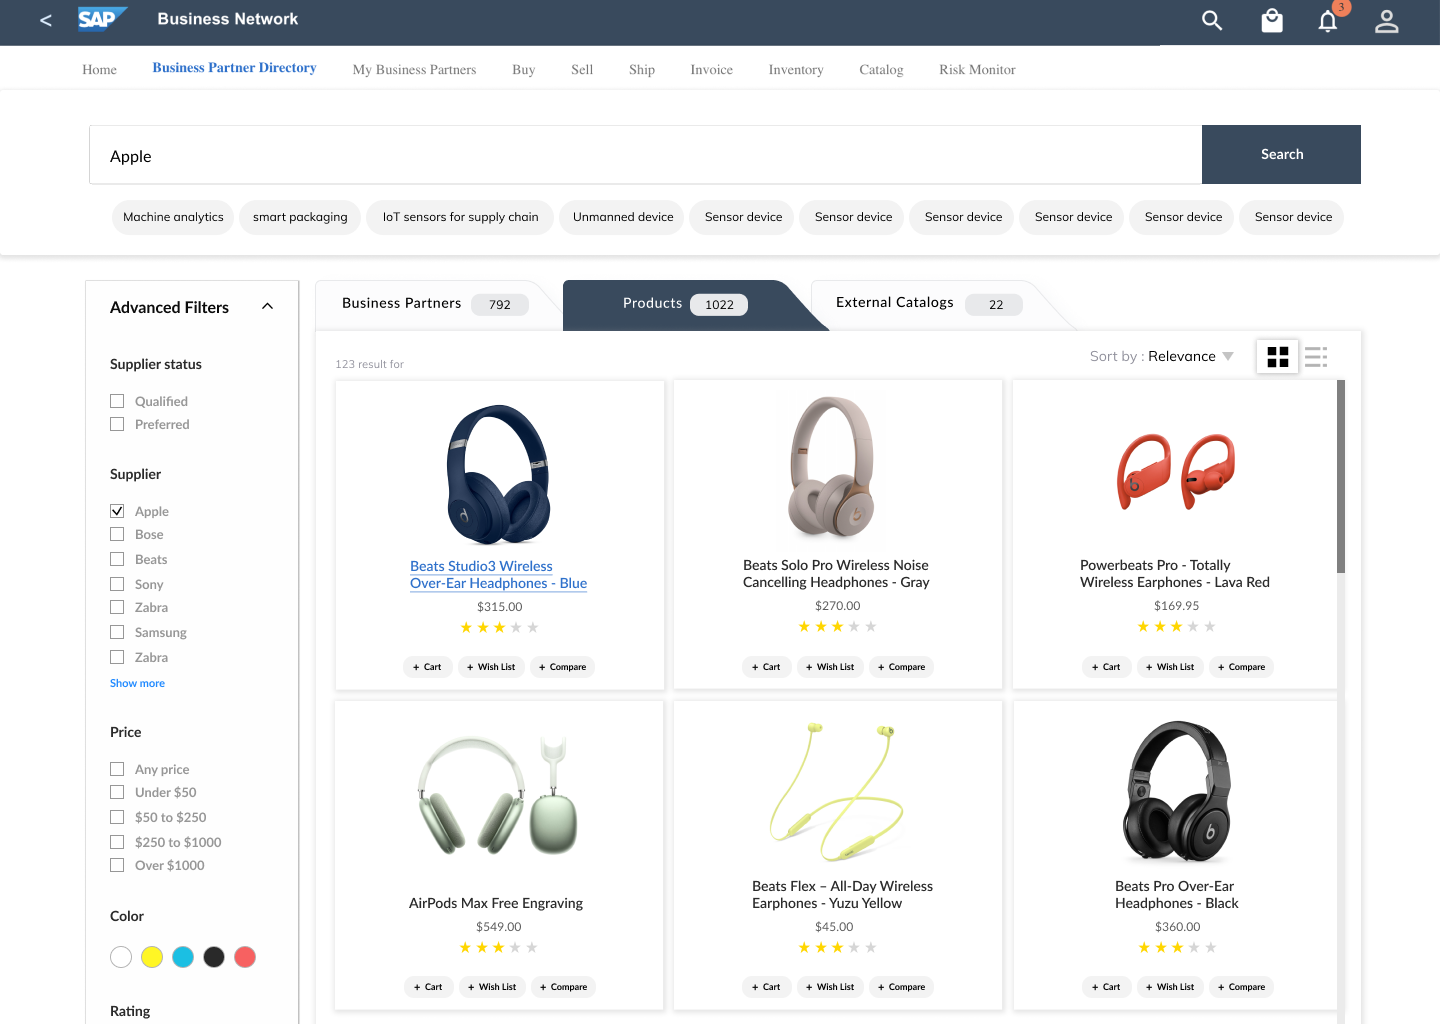
Task: Select IoT sensors for supply chain chip
Action: [x=460, y=217]
